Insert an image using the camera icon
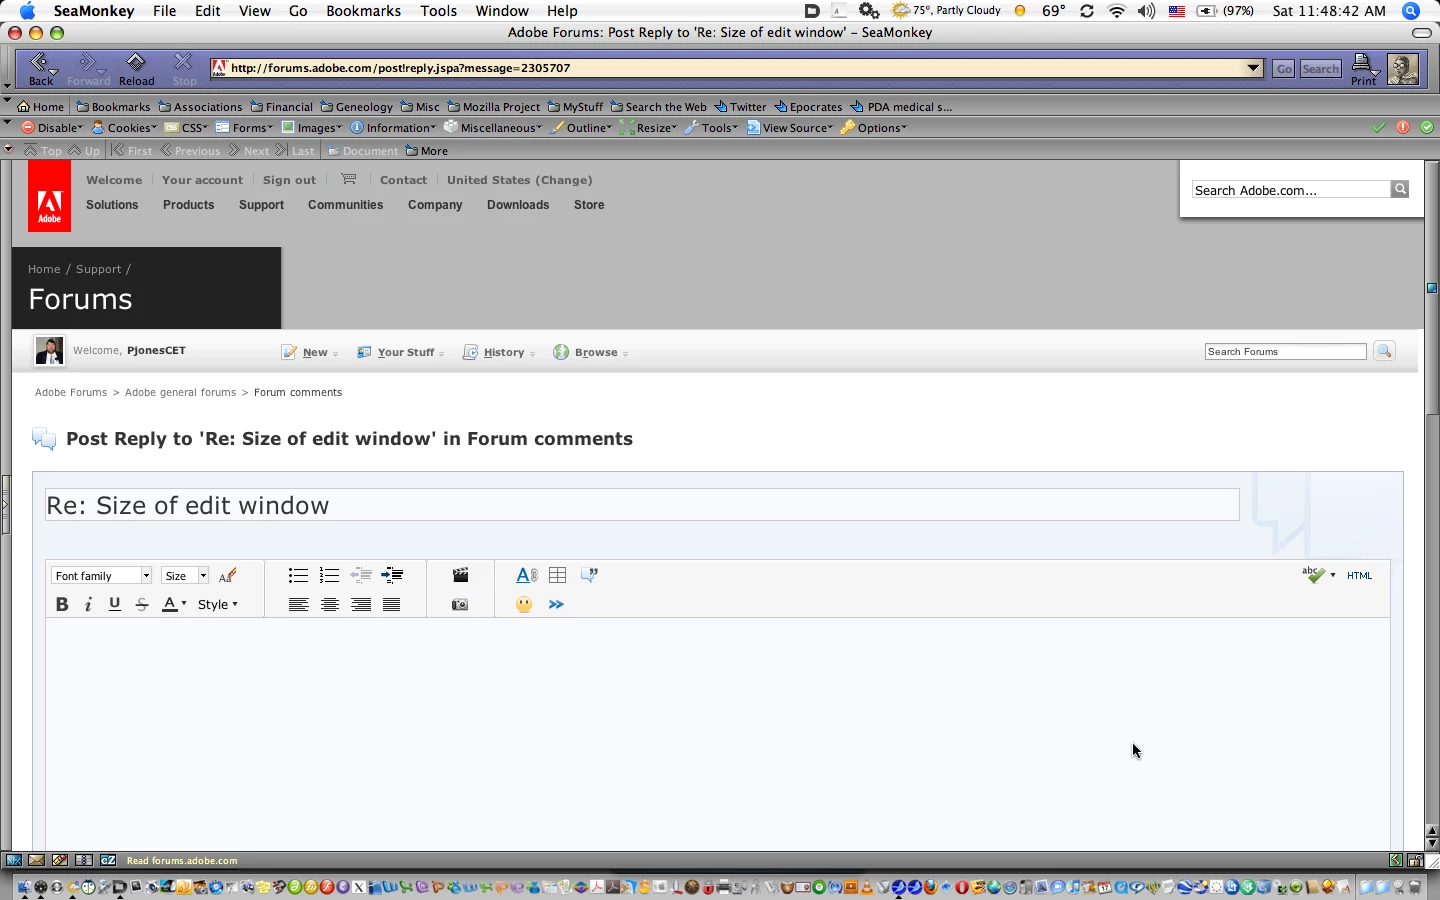The image size is (1440, 900). (x=460, y=604)
